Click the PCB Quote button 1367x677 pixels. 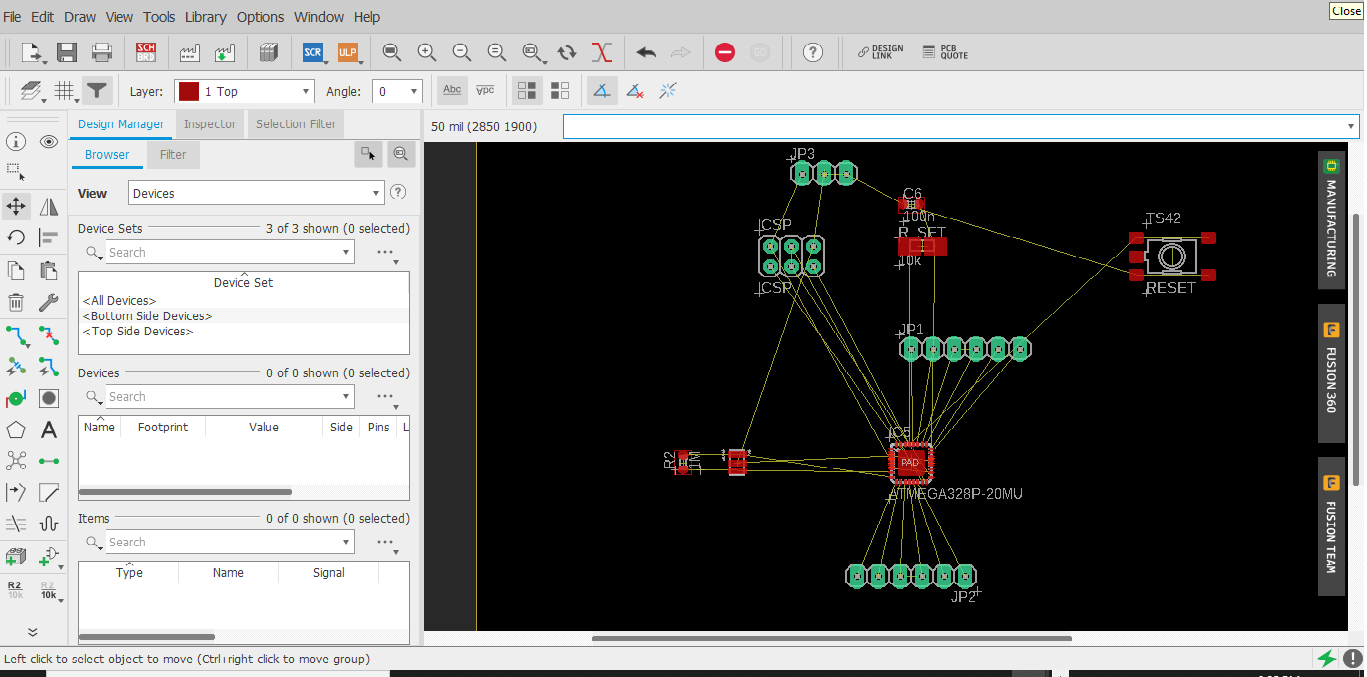pos(945,52)
